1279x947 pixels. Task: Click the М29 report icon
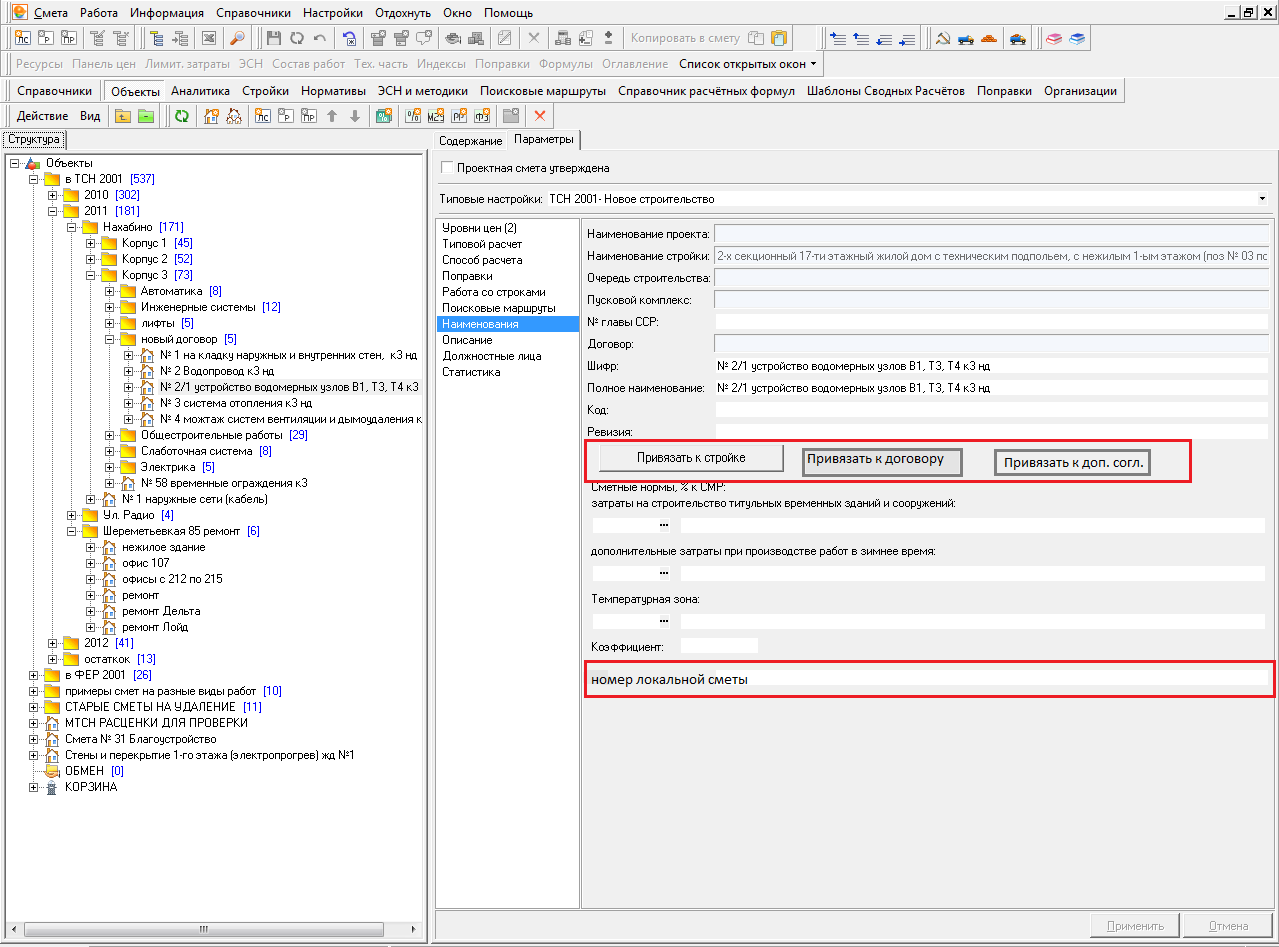click(x=436, y=116)
